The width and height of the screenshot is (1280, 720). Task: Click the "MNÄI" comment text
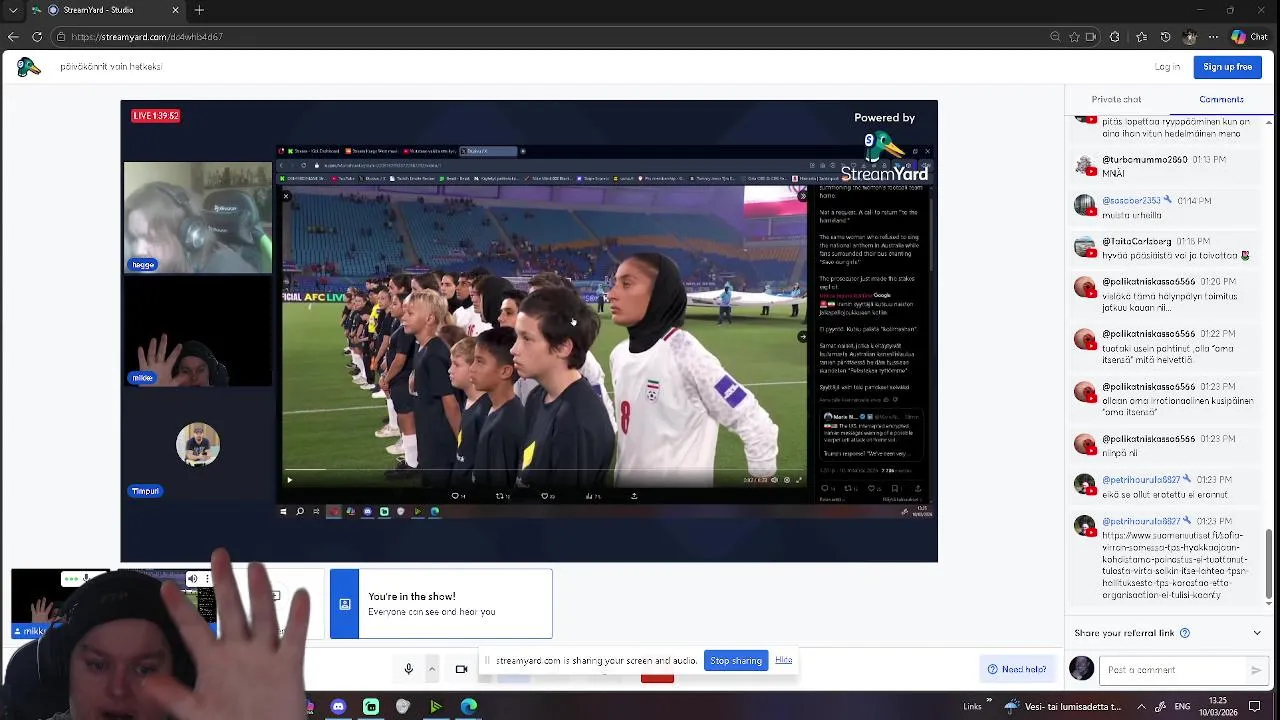[1113, 174]
